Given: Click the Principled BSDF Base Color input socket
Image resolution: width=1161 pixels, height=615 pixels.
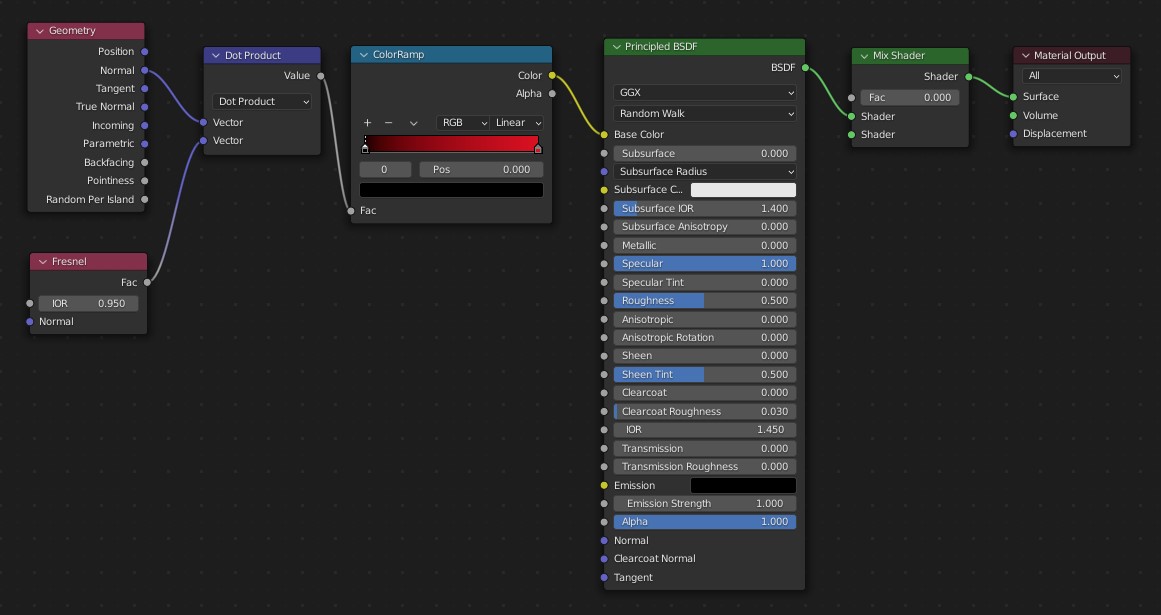Looking at the screenshot, I should (604, 135).
